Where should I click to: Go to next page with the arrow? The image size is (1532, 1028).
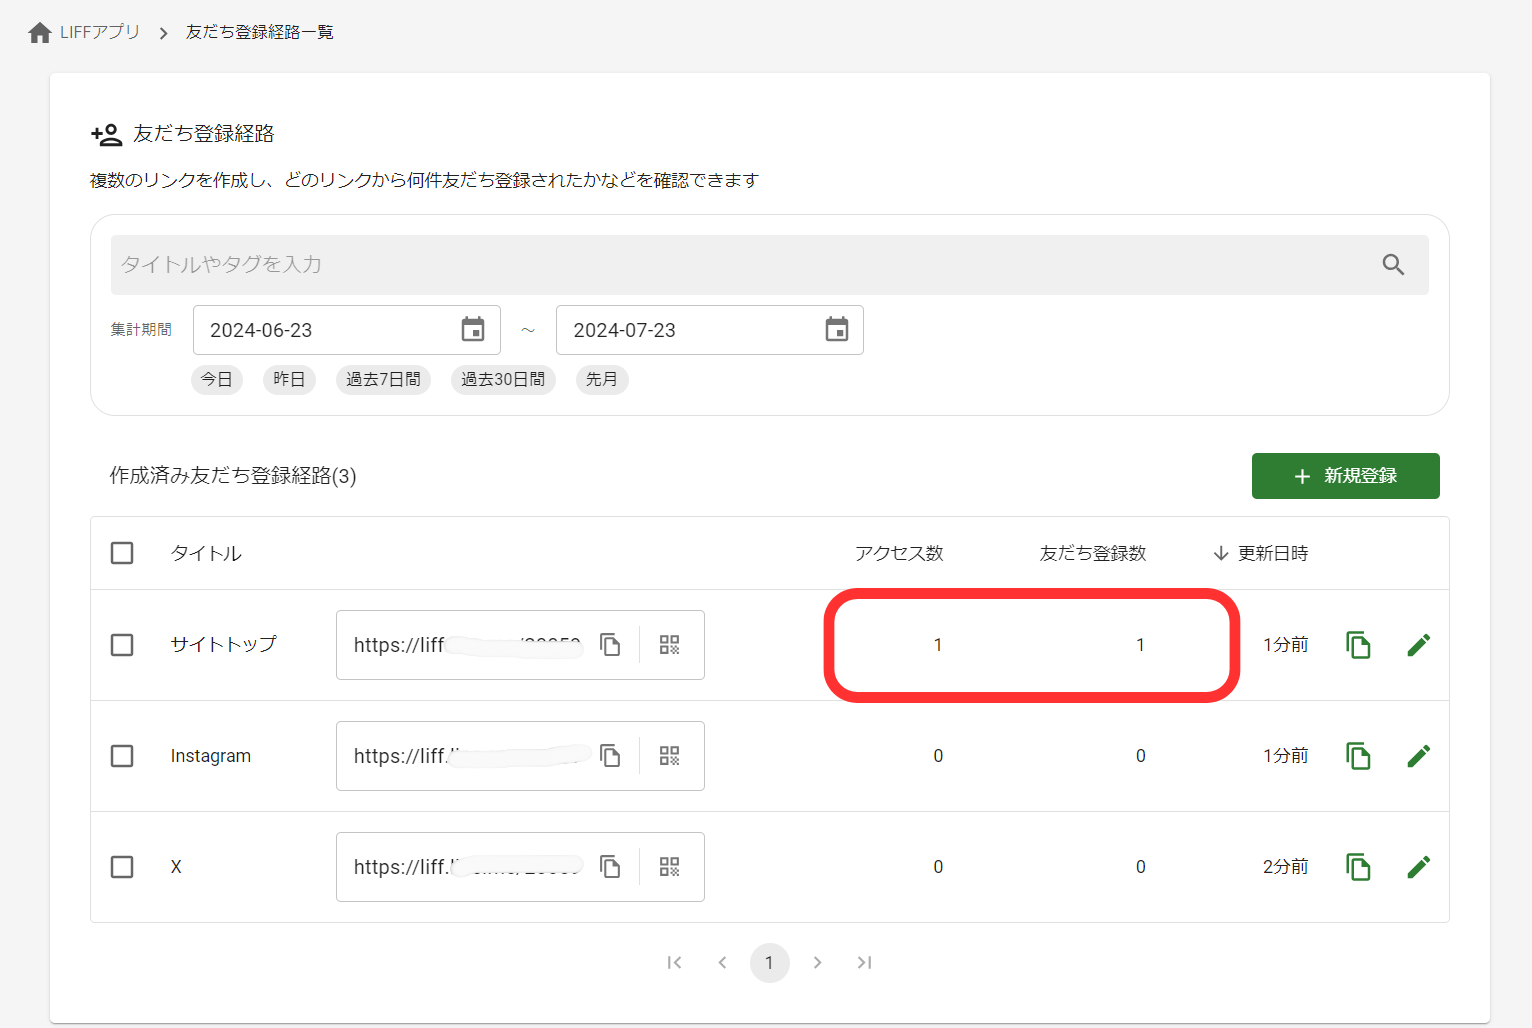point(817,962)
